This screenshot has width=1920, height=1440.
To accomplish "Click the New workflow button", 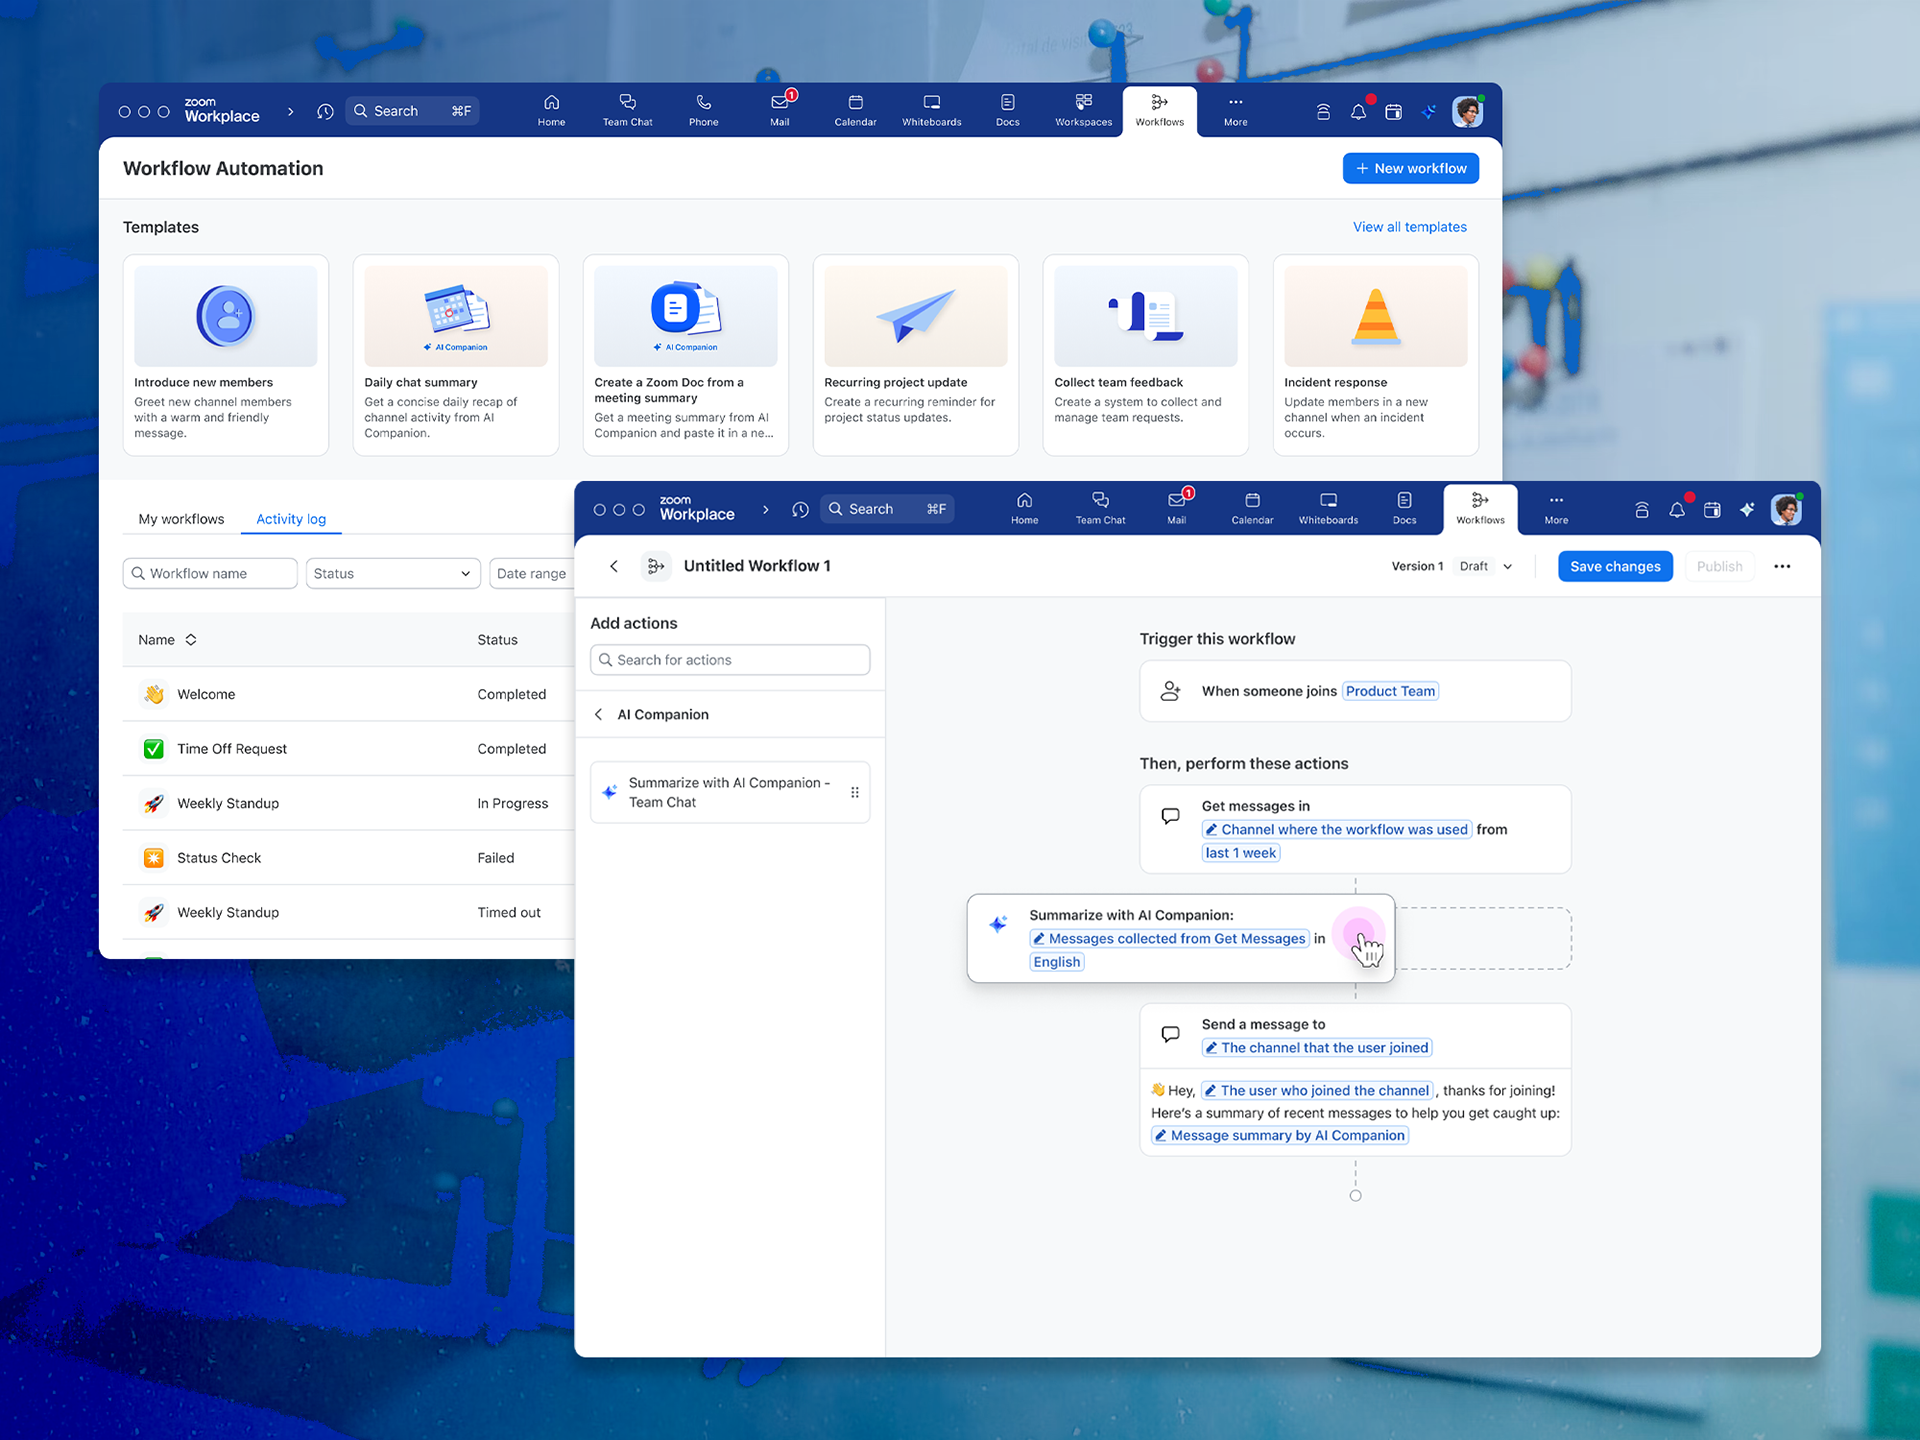I will coord(1410,168).
